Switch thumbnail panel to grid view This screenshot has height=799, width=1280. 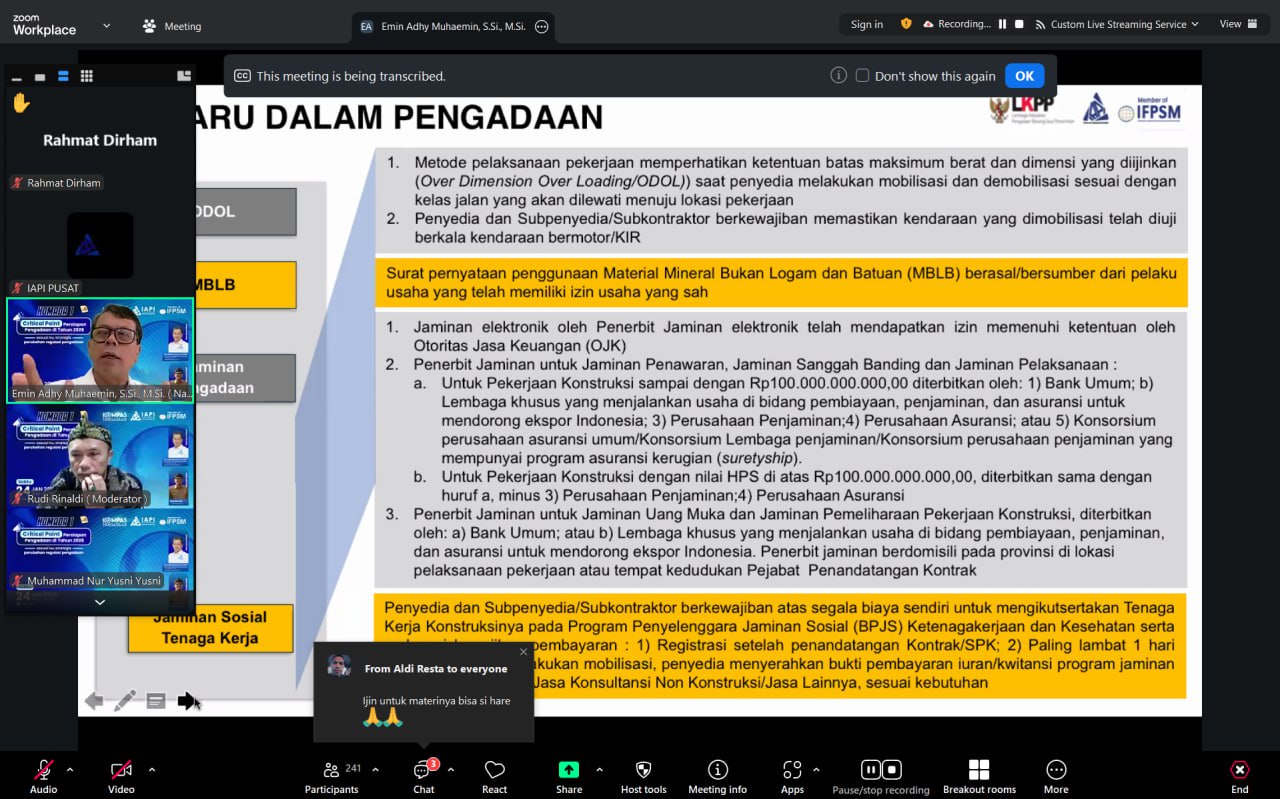[x=87, y=76]
